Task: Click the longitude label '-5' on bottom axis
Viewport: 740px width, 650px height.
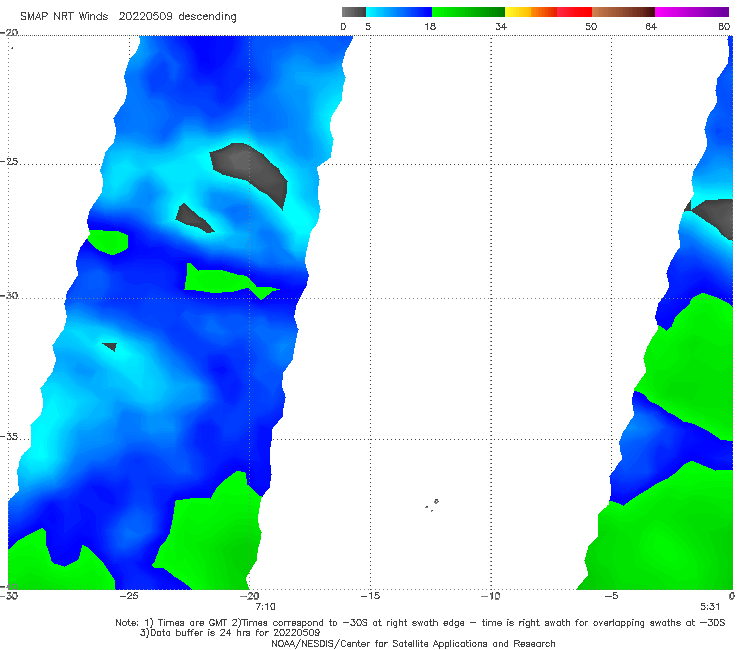Action: point(611,596)
